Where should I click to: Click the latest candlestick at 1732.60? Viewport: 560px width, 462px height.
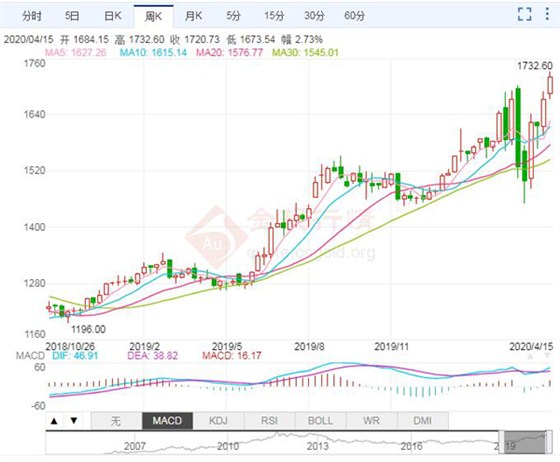pos(550,85)
